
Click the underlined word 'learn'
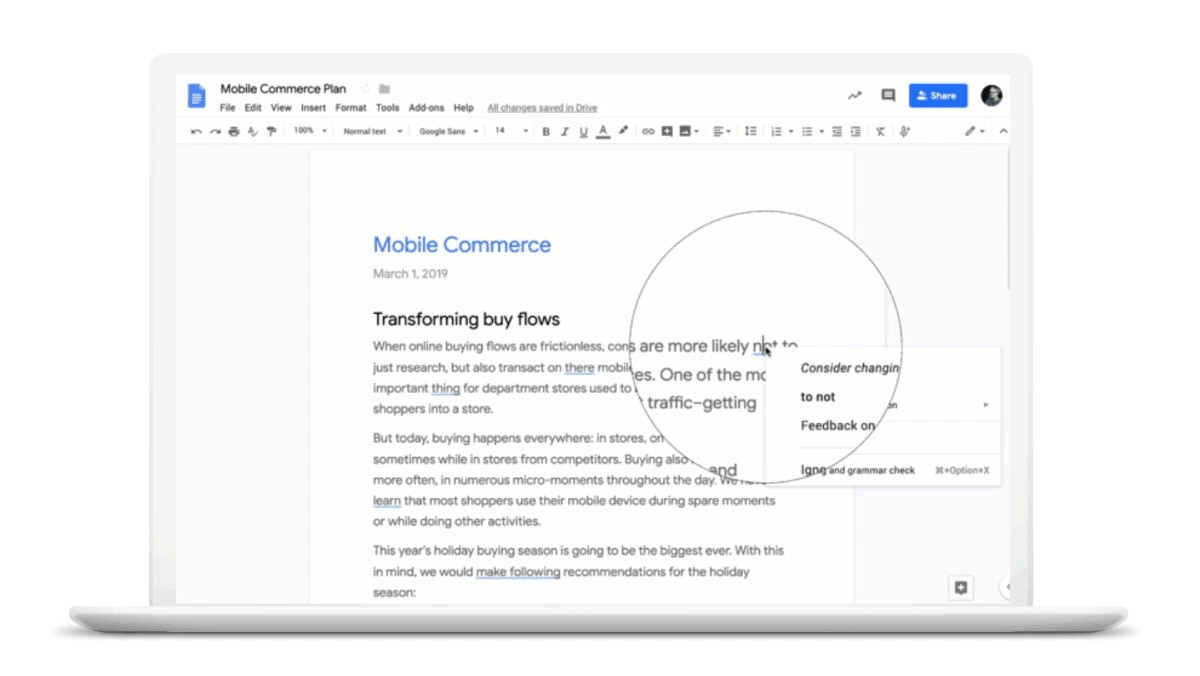point(387,501)
